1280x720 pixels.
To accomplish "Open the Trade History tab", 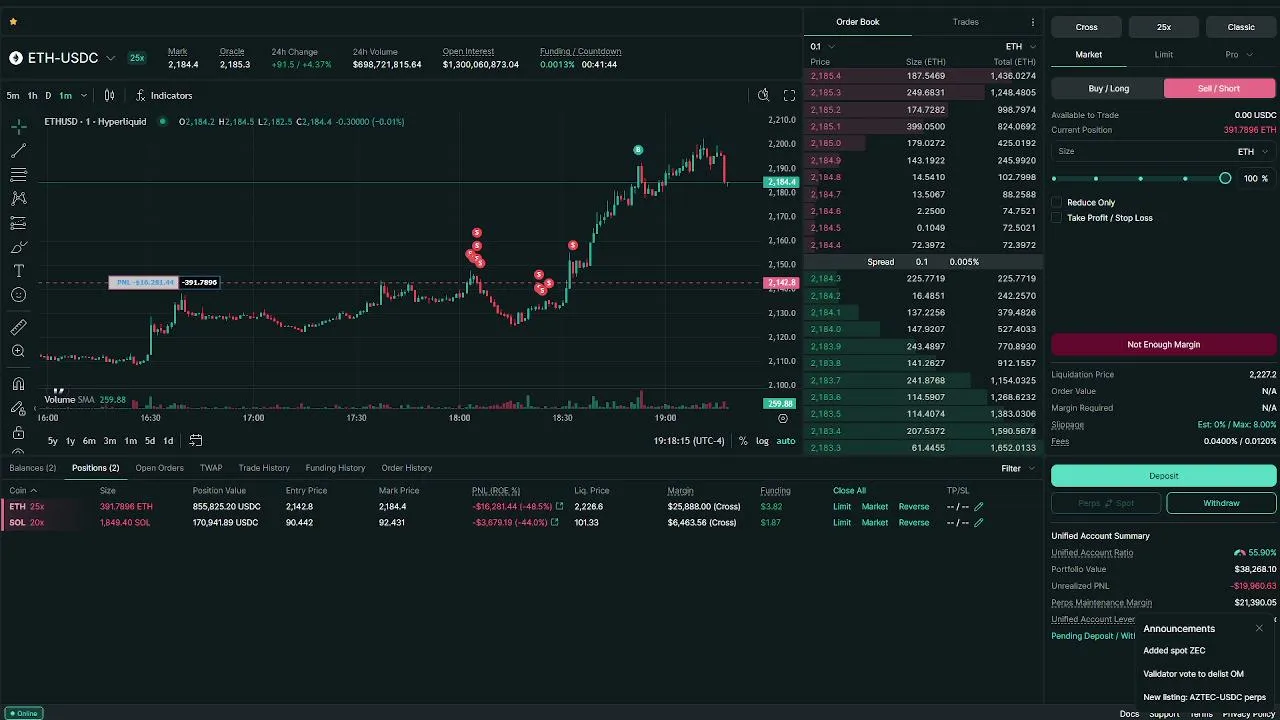I will click(264, 468).
